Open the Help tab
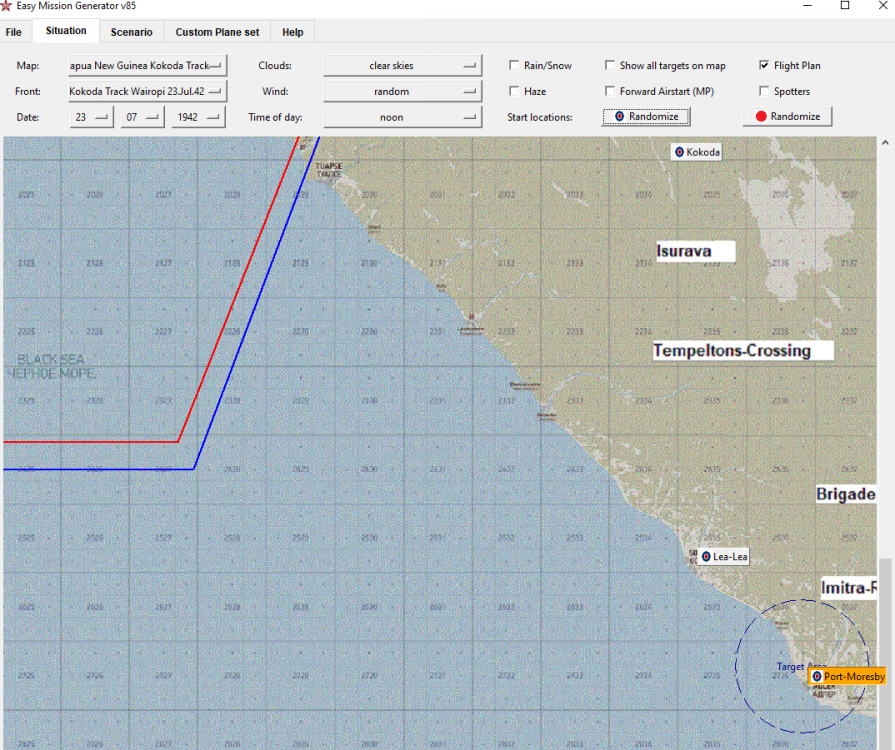The height and width of the screenshot is (750, 895). click(292, 32)
